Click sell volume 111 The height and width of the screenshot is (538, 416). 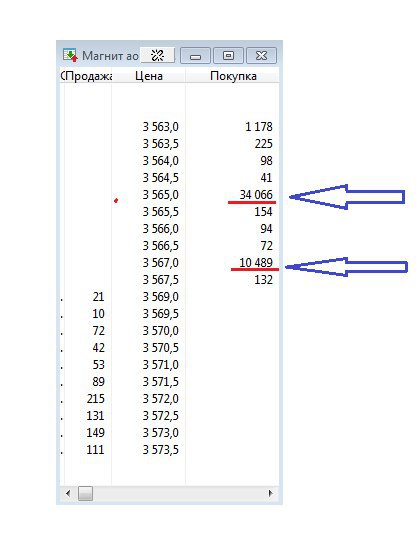pyautogui.click(x=95, y=449)
